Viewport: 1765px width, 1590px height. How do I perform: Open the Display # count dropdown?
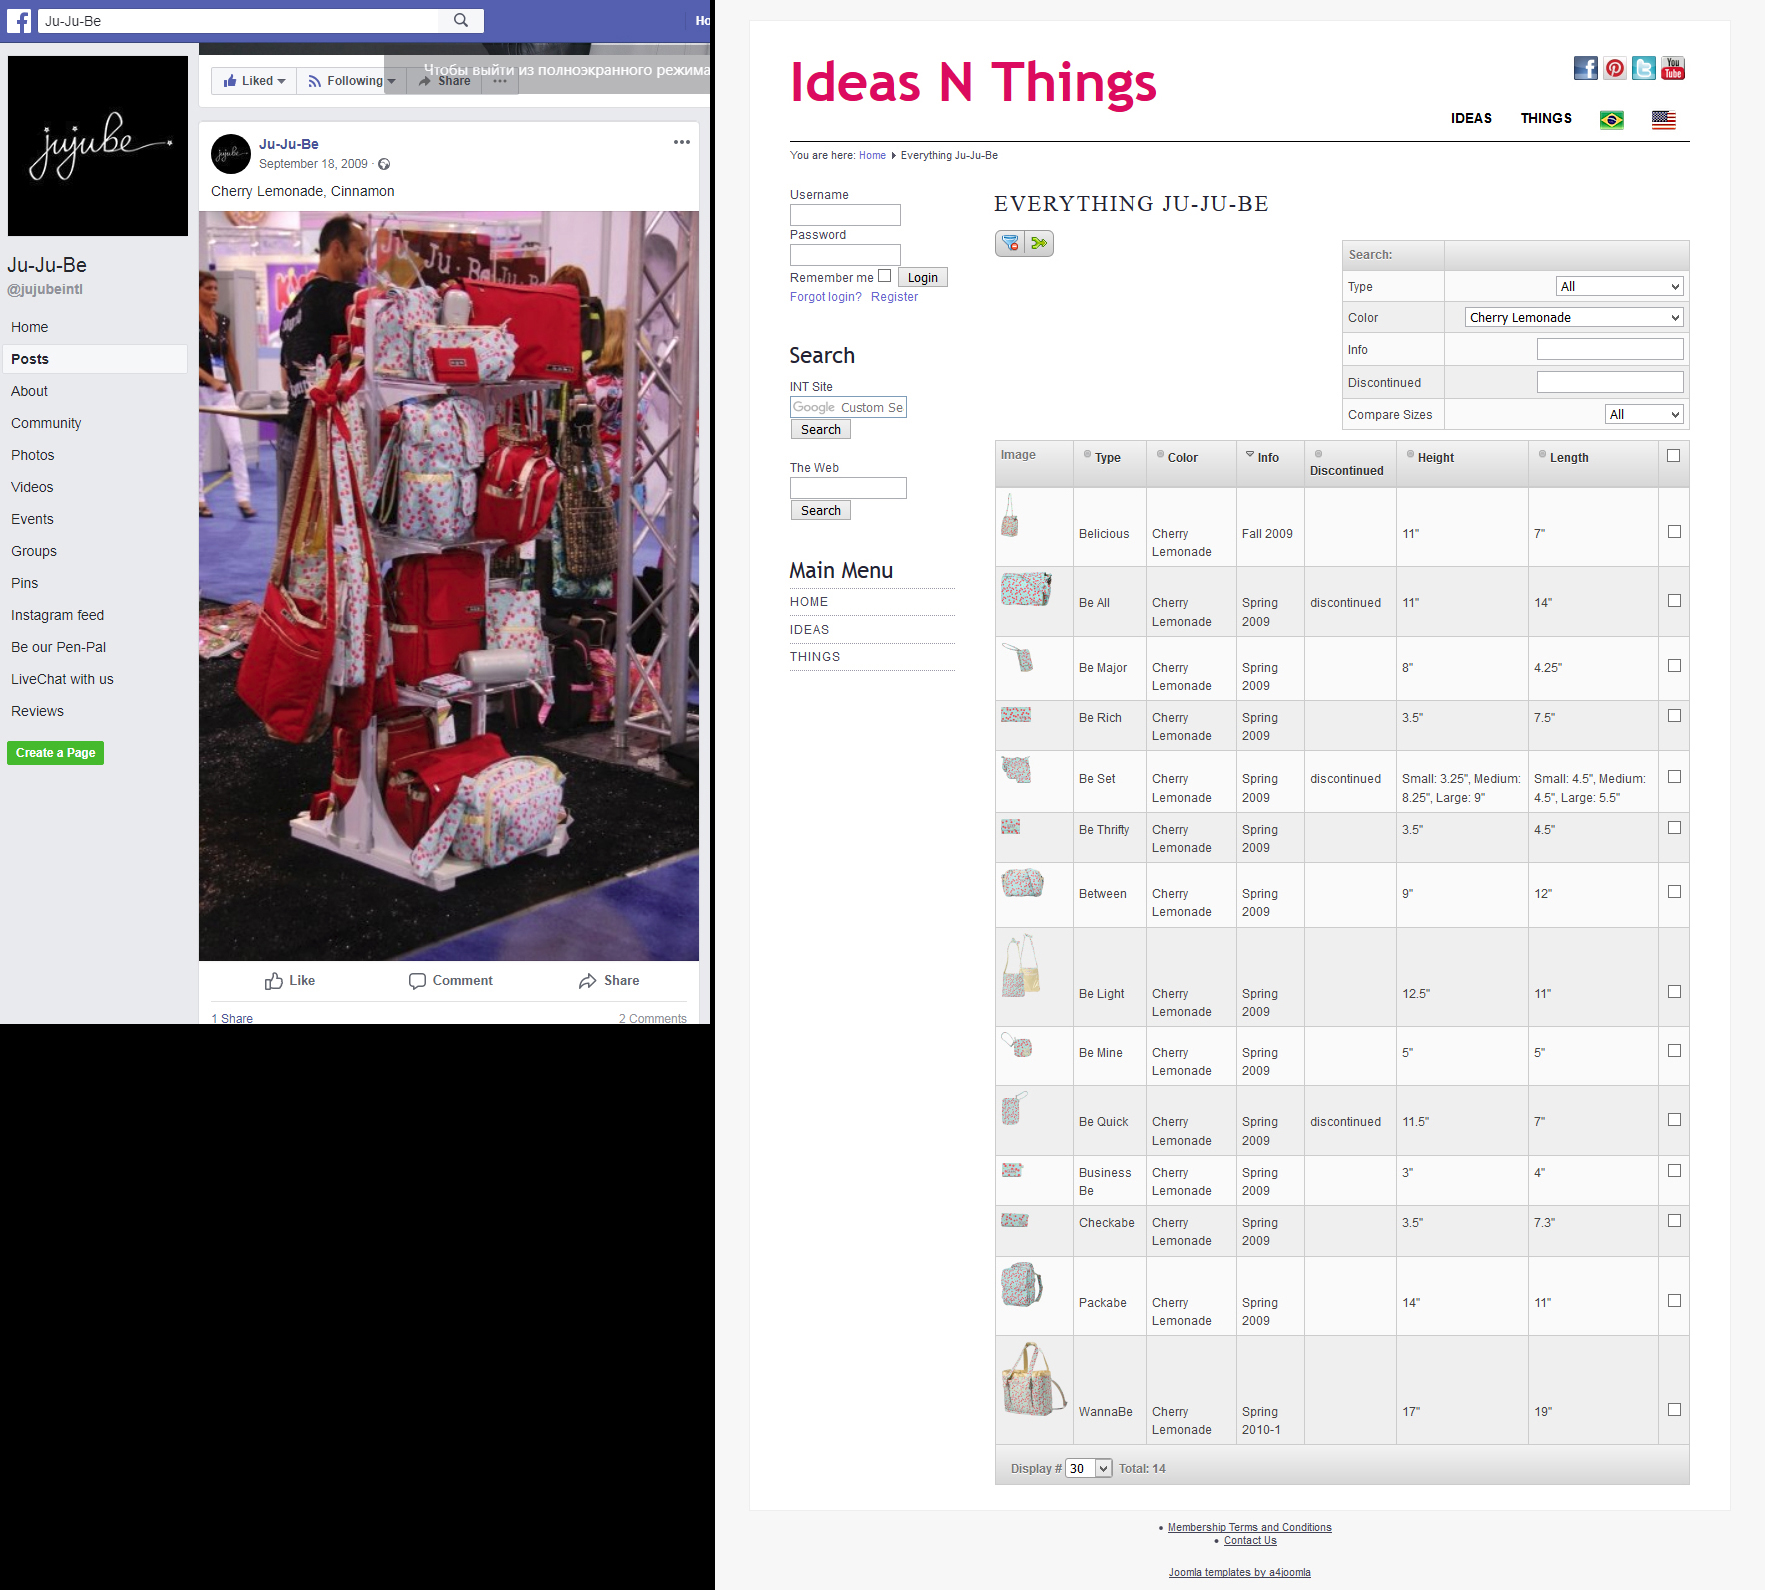[1089, 1468]
